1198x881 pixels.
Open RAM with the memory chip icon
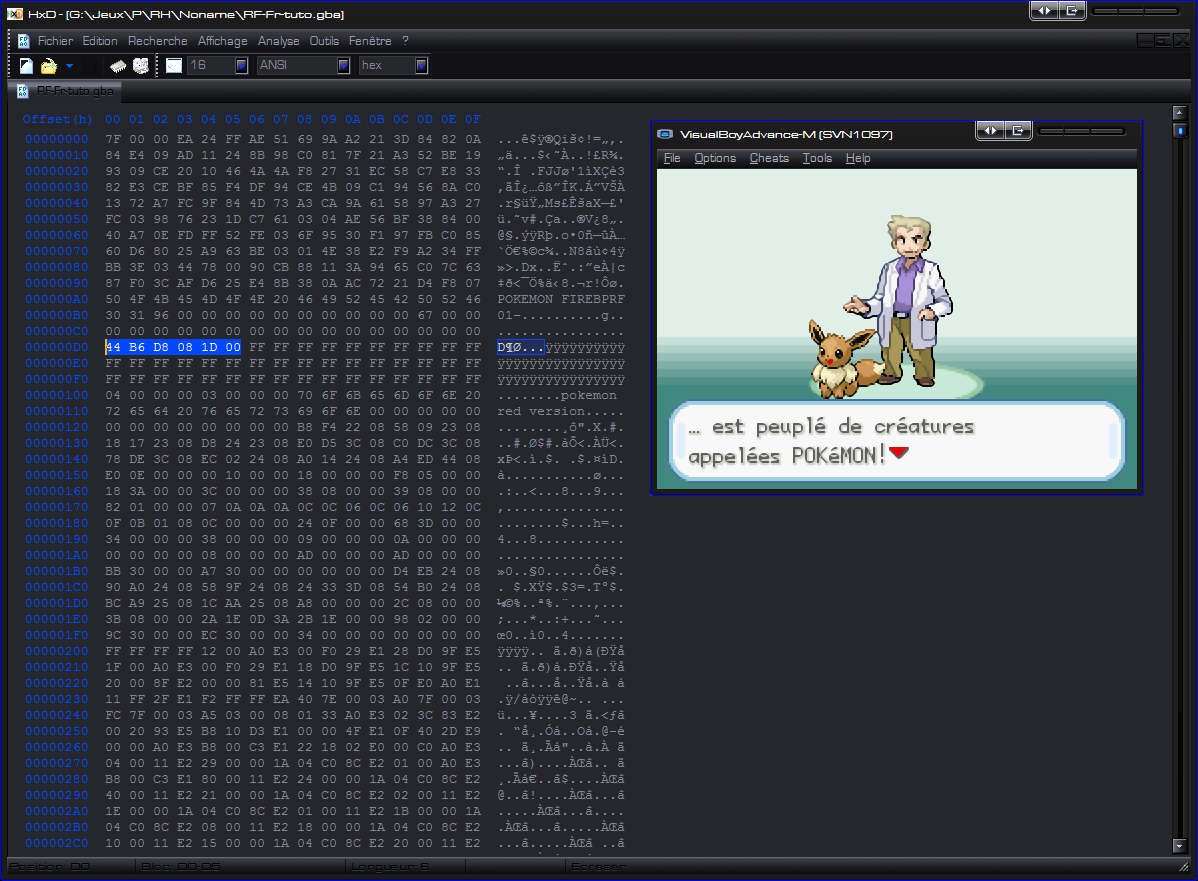click(118, 66)
